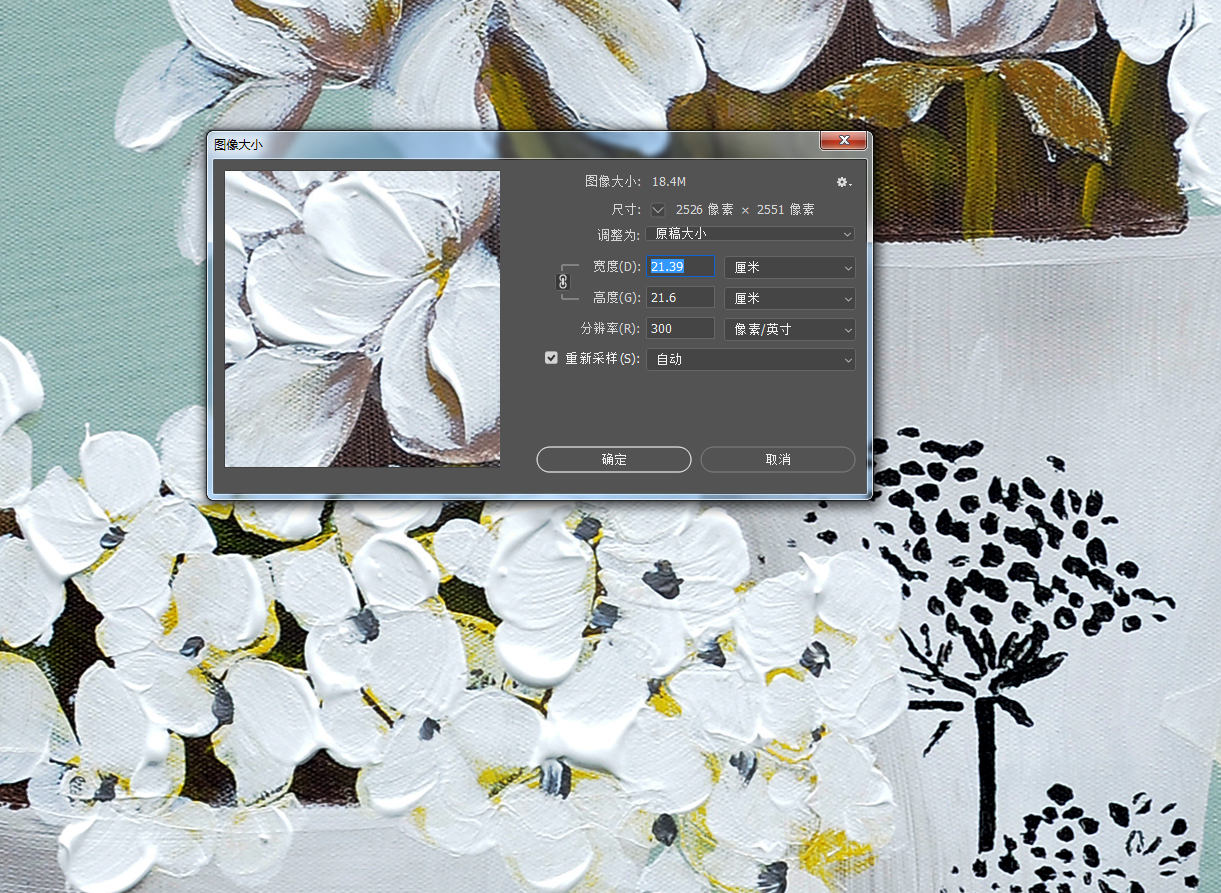Click the 18.4M image size value
Image resolution: width=1221 pixels, height=893 pixels.
coord(669,182)
